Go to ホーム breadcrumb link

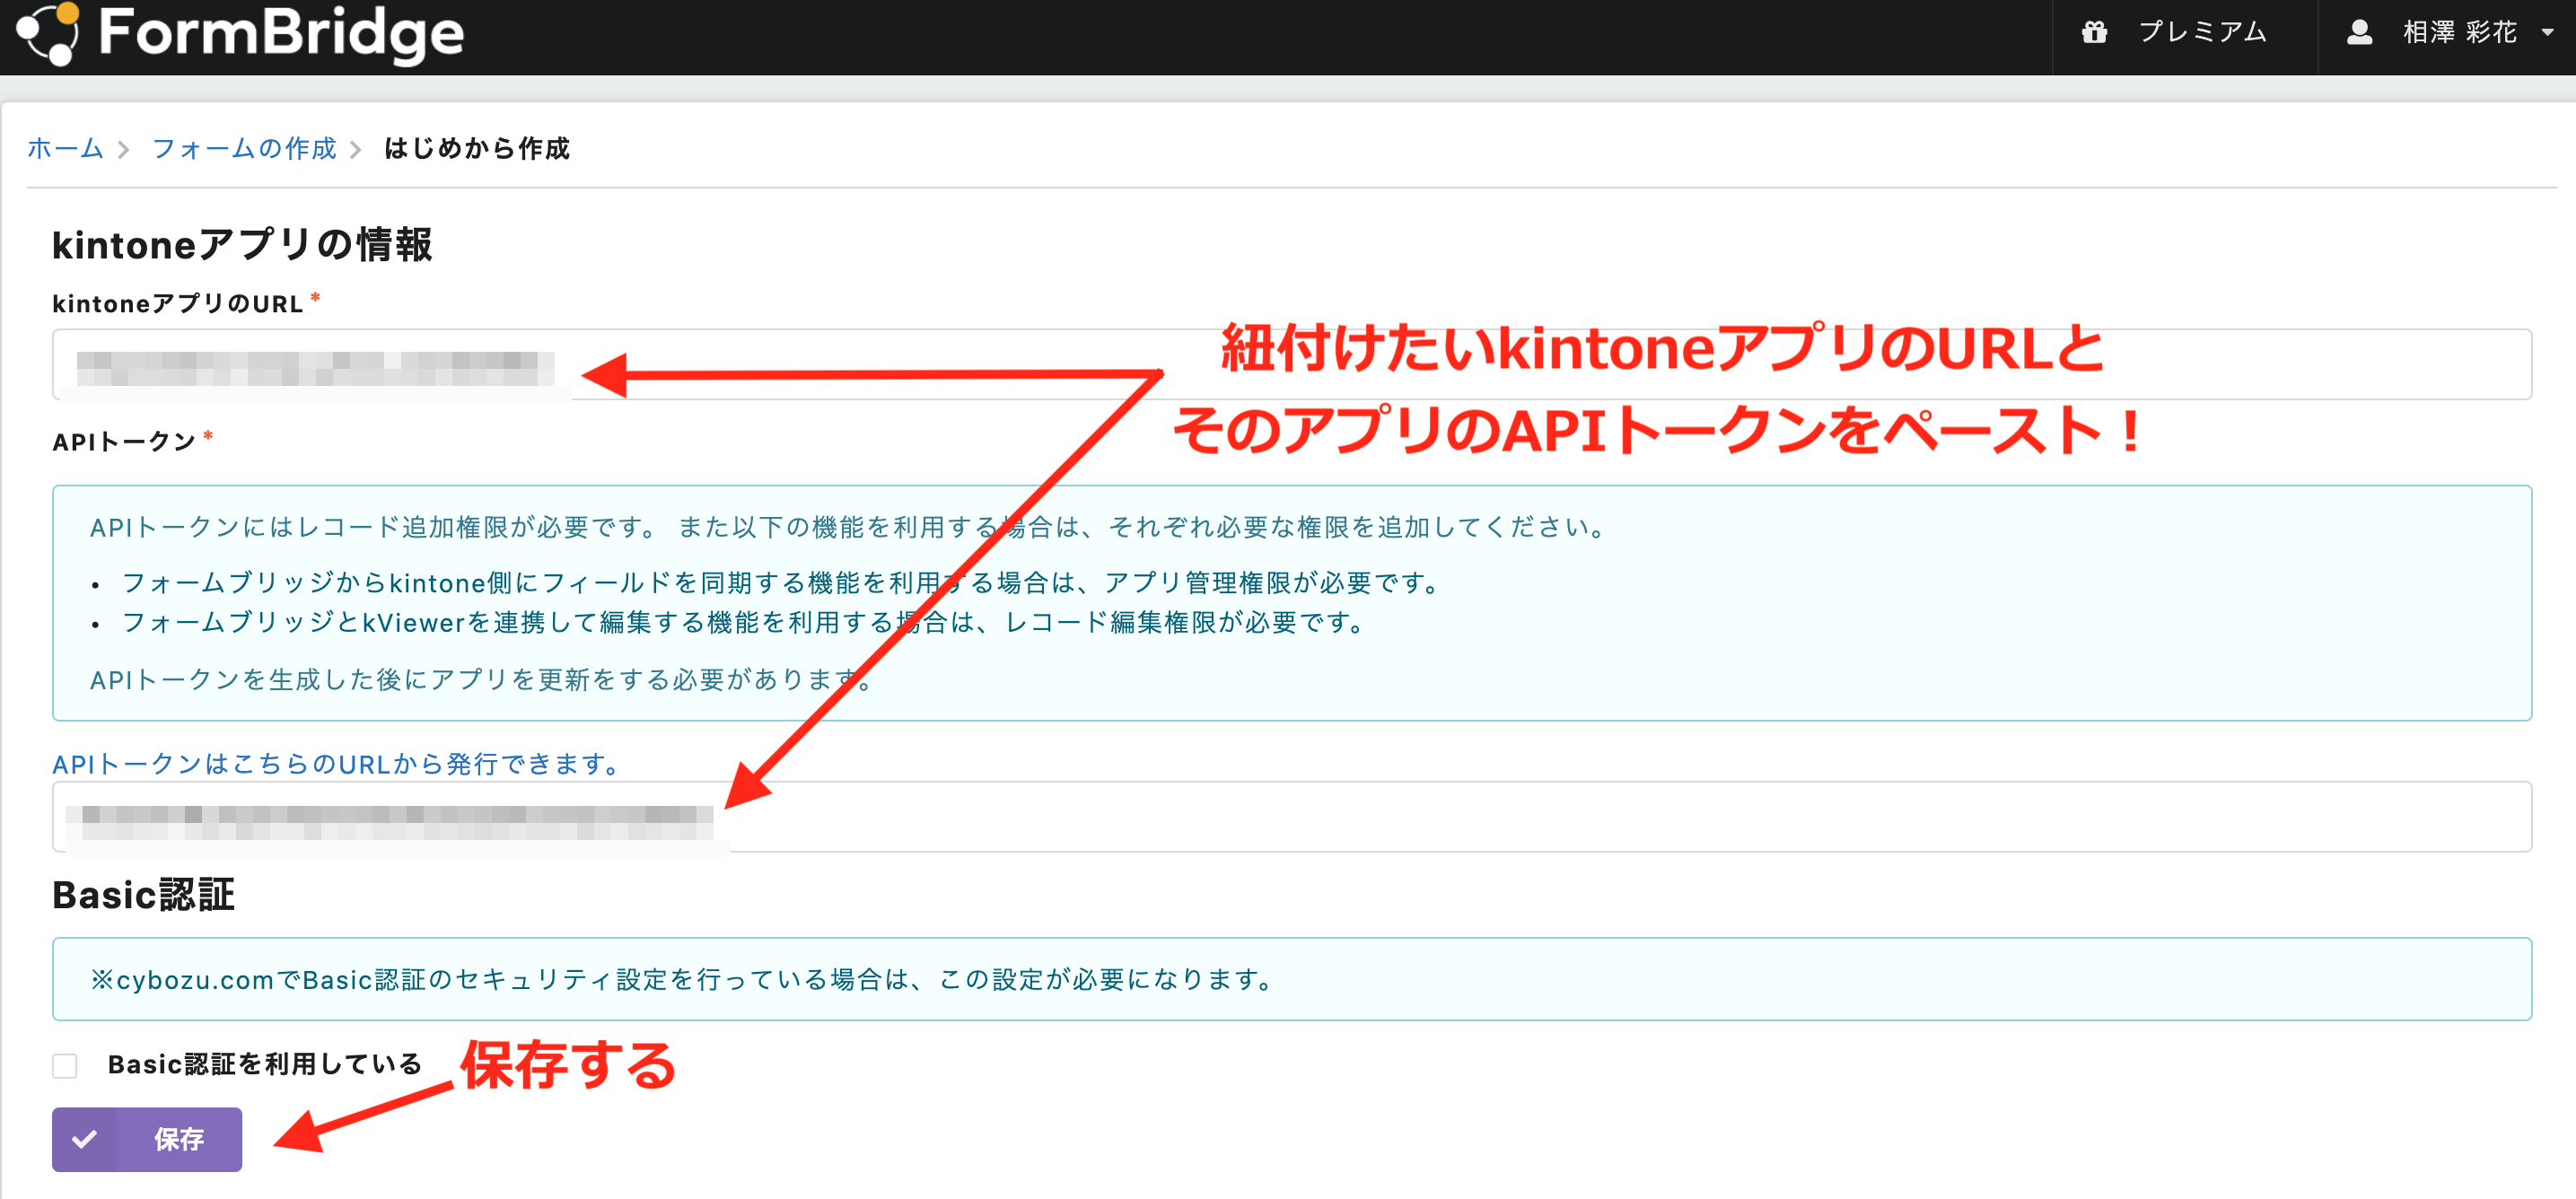[x=65, y=148]
